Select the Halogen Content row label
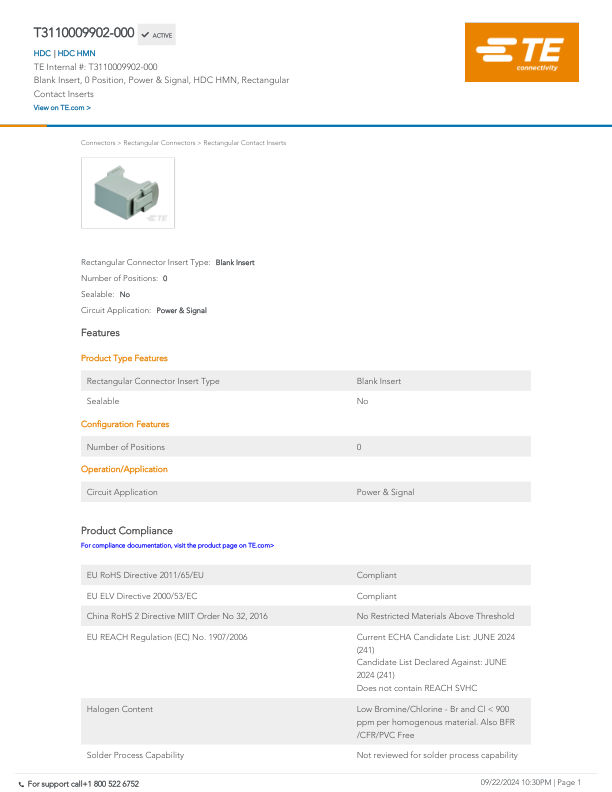This screenshot has height=792, width=612. [x=120, y=709]
